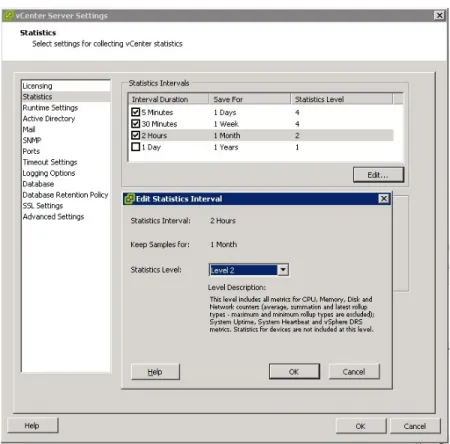The height and width of the screenshot is (444, 450).
Task: Open SNMP settings
Action: tap(32, 140)
